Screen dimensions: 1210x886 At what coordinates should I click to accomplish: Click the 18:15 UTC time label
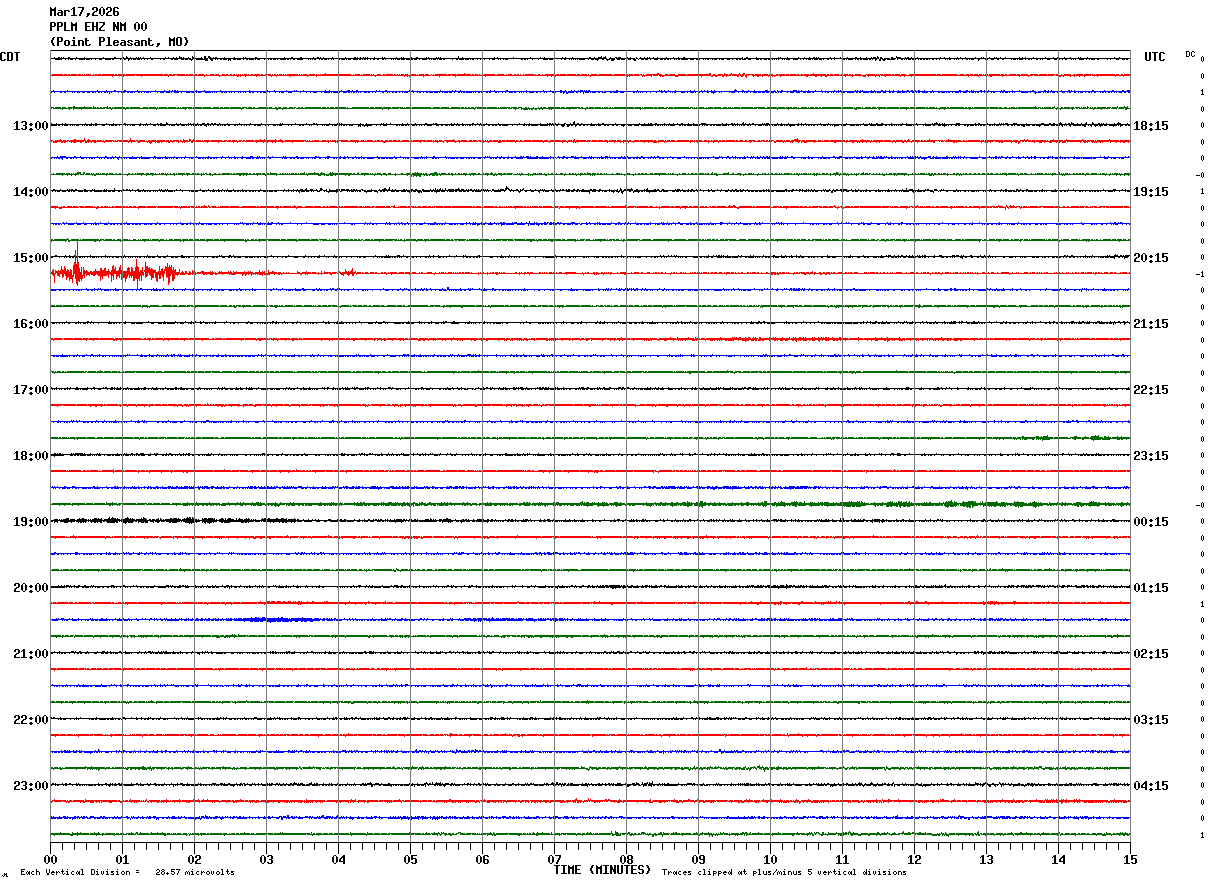1151,126
